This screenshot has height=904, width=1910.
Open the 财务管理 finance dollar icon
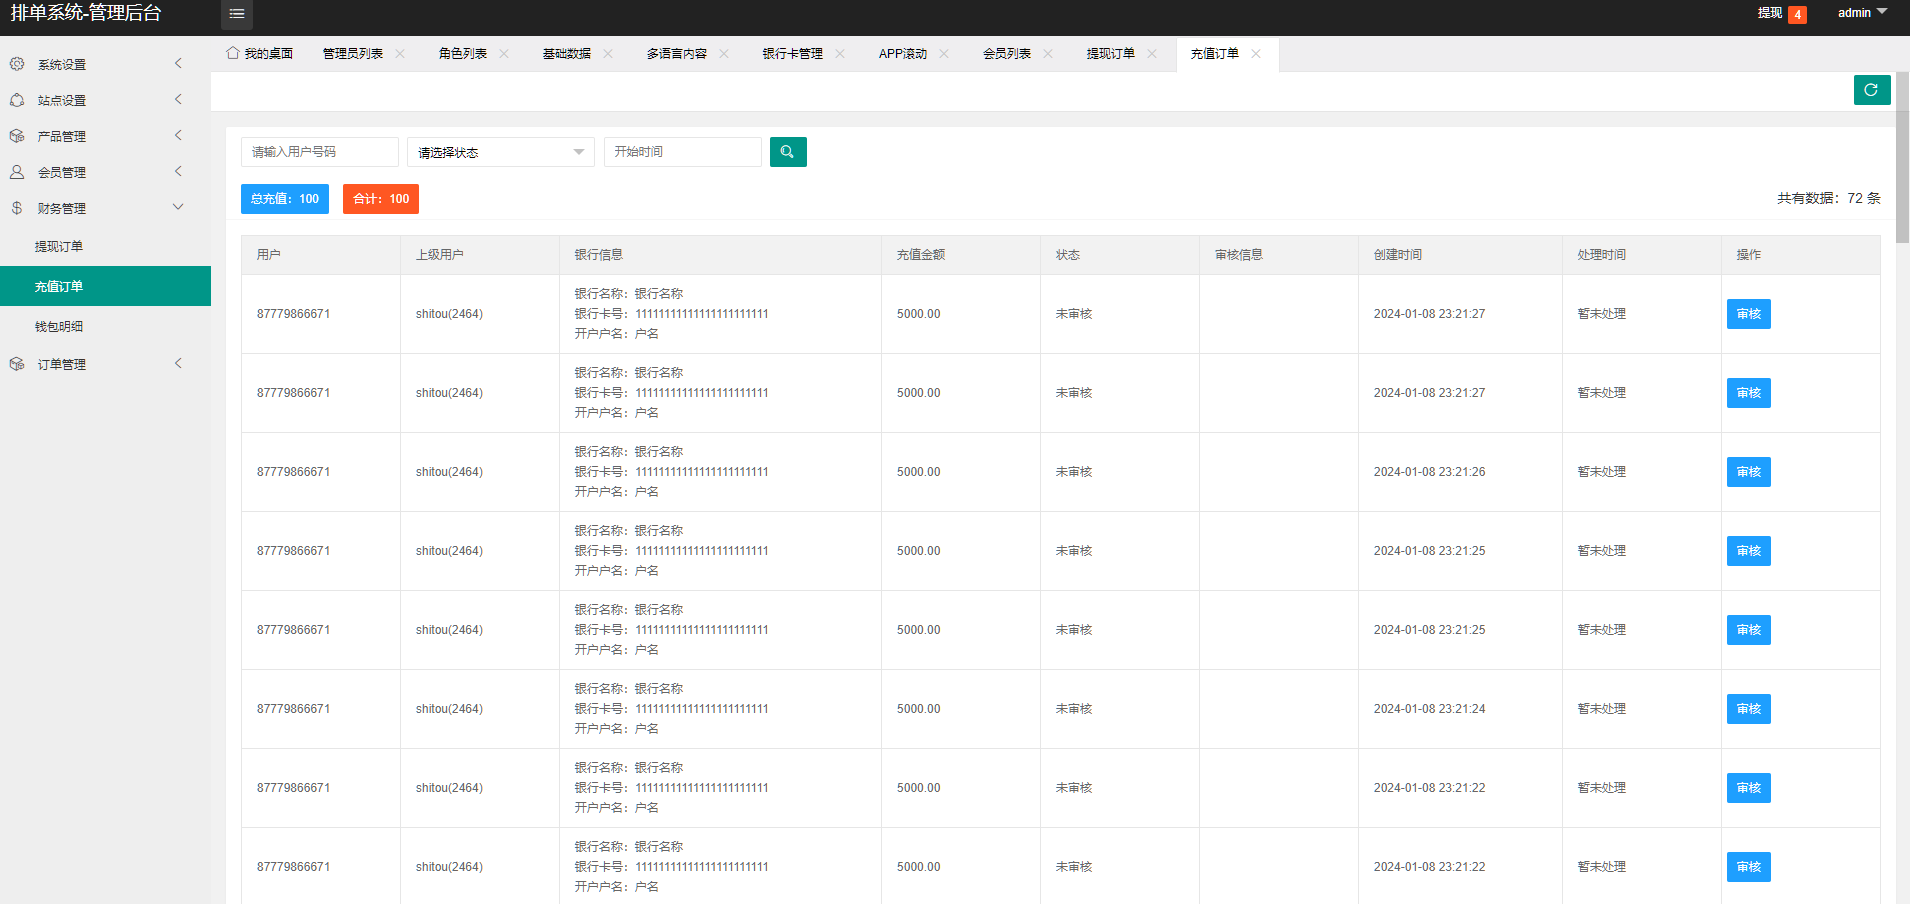pyautogui.click(x=16, y=207)
